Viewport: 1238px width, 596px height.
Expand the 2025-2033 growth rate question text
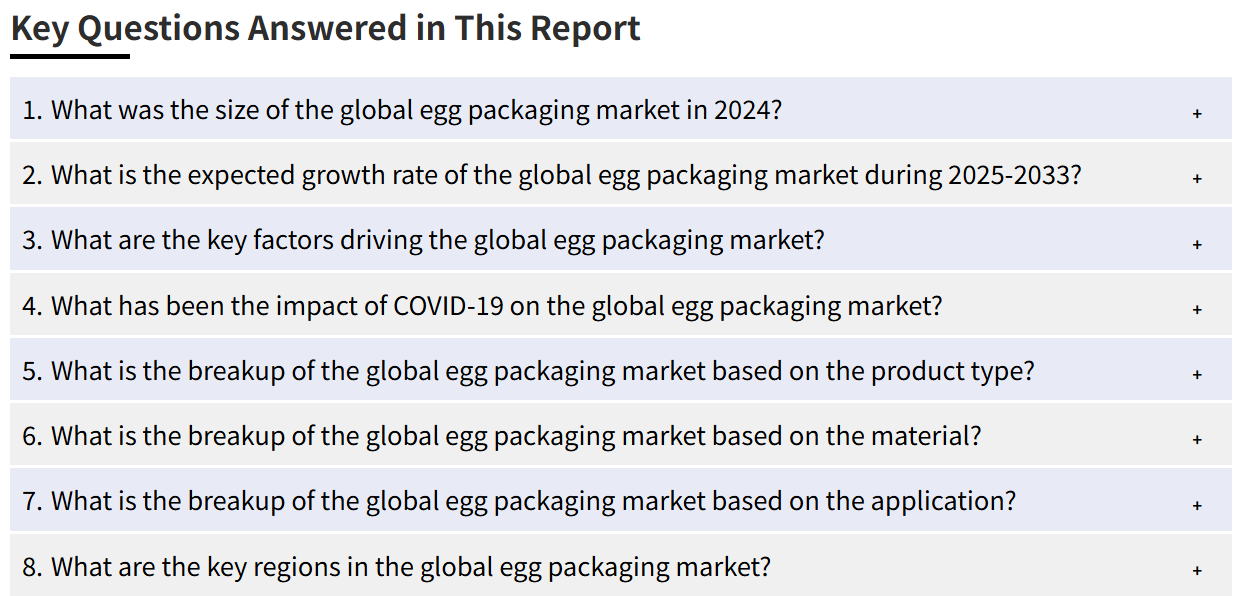tap(552, 175)
